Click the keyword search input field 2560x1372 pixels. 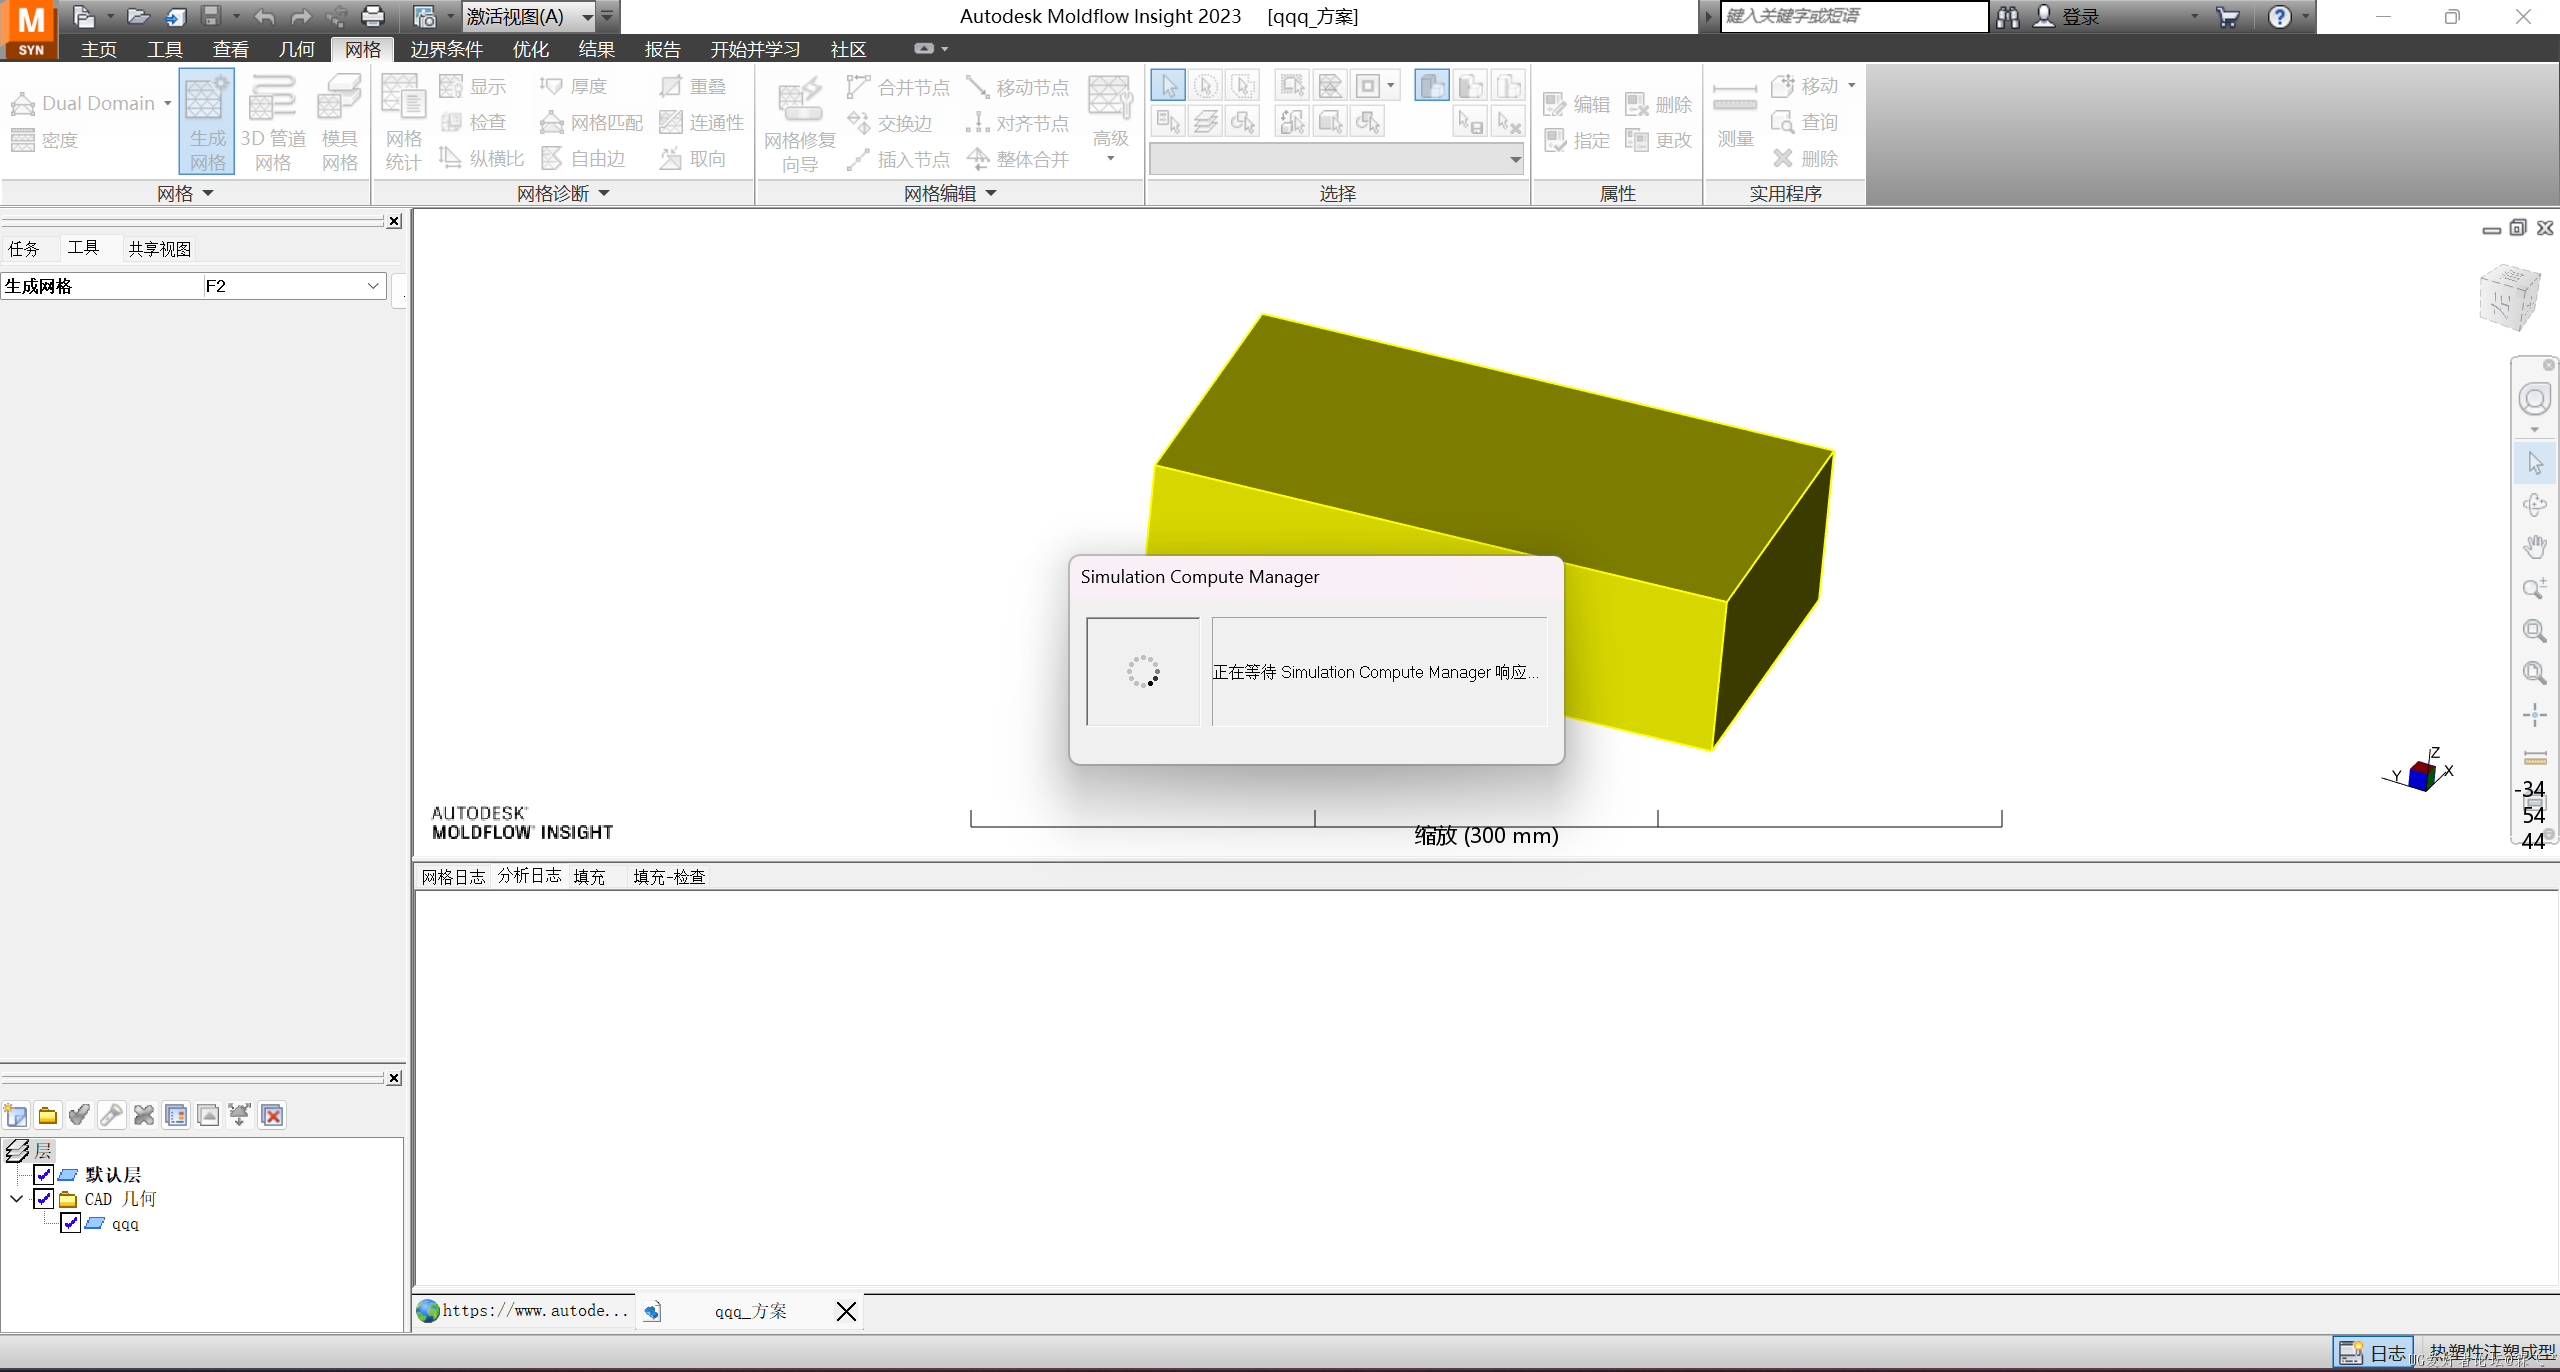coord(1855,16)
